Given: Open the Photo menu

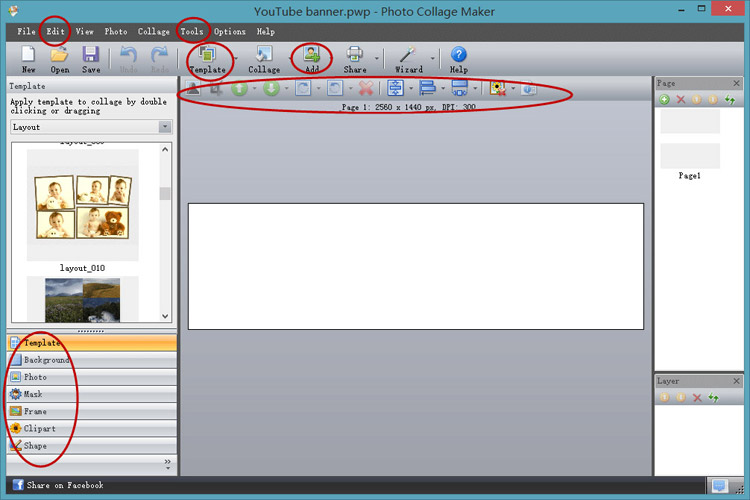Looking at the screenshot, I should [116, 32].
